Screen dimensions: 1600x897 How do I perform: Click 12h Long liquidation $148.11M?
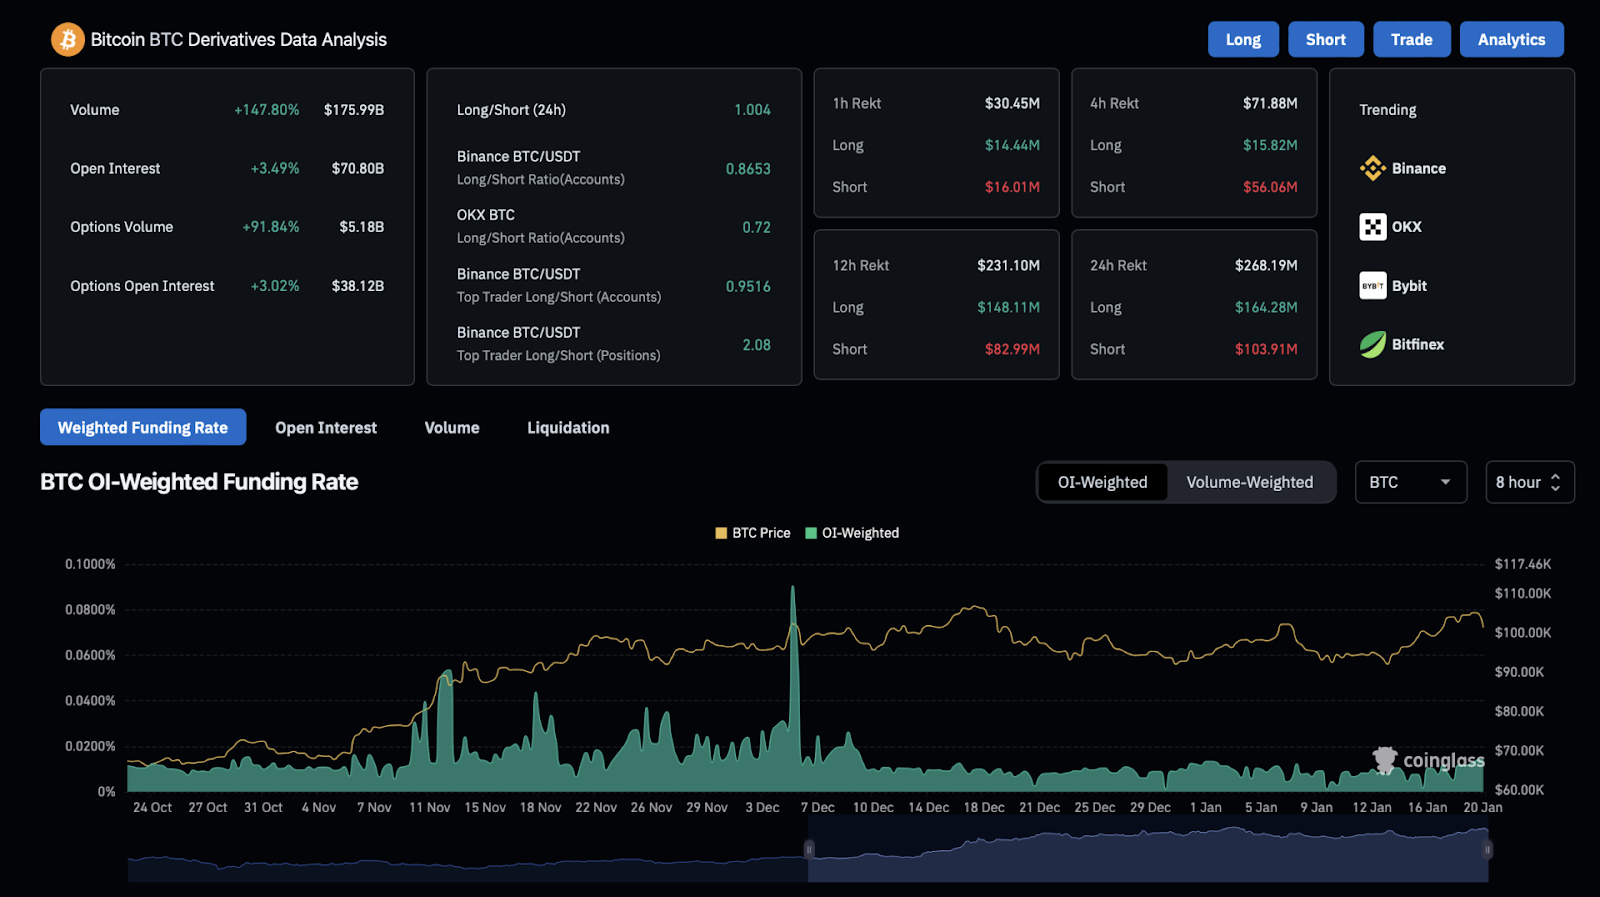coord(1009,307)
